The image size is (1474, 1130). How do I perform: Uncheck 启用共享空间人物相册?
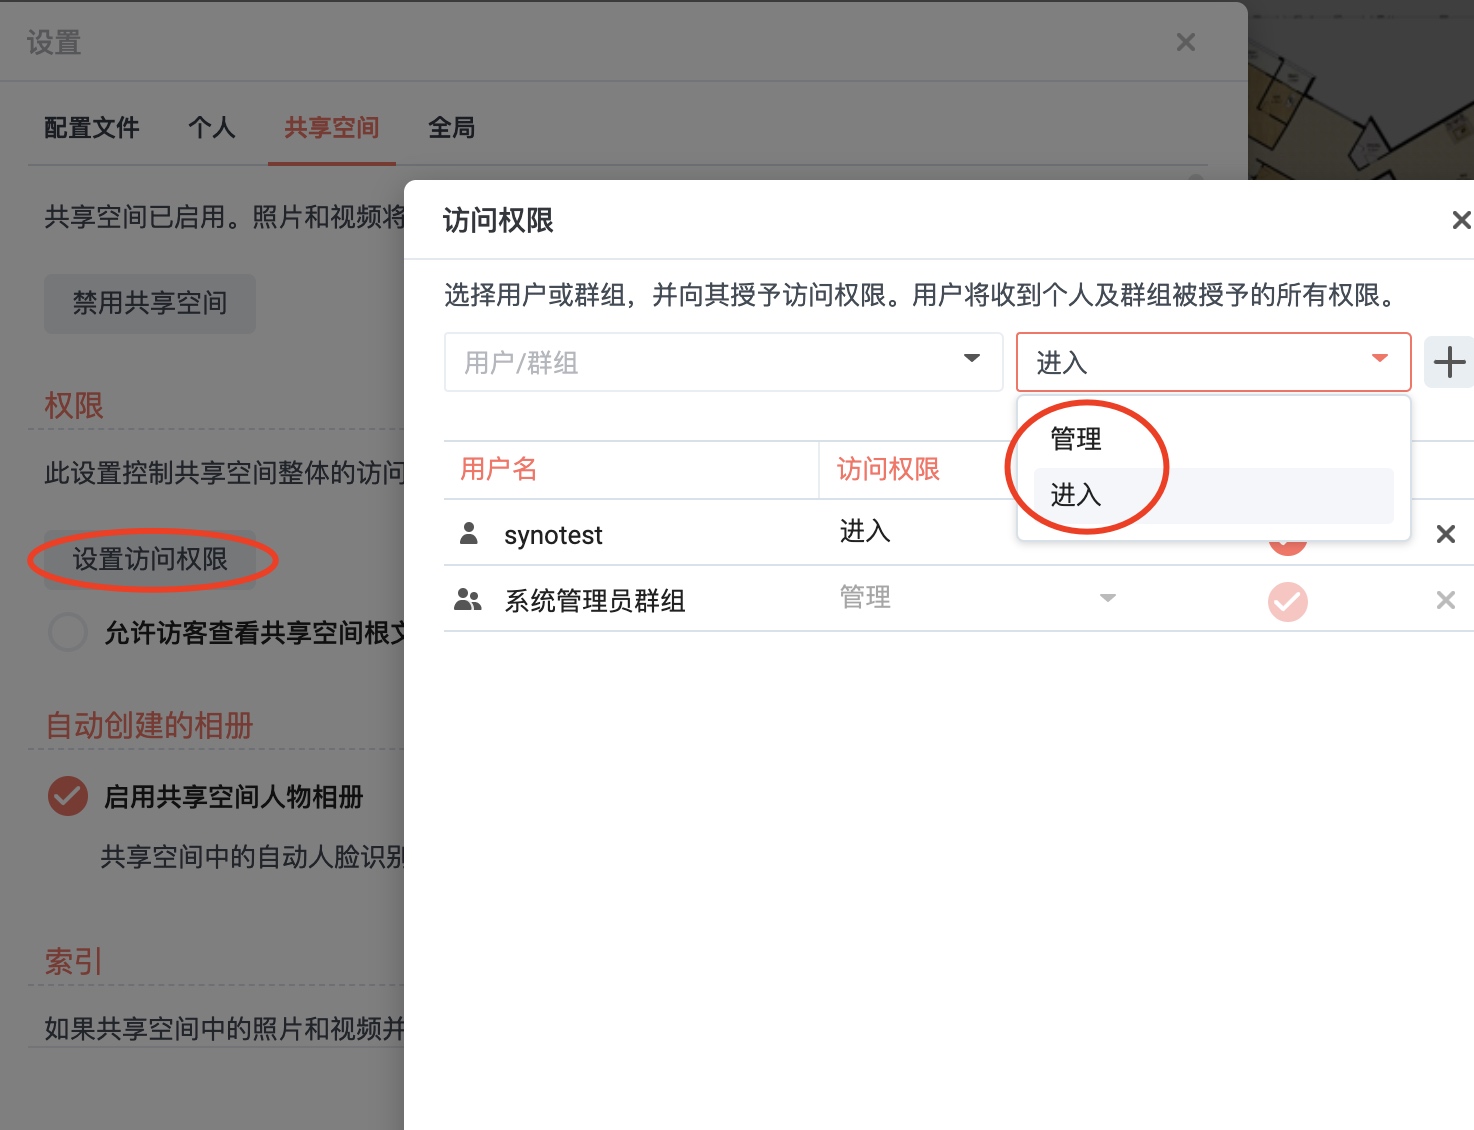pyautogui.click(x=68, y=796)
